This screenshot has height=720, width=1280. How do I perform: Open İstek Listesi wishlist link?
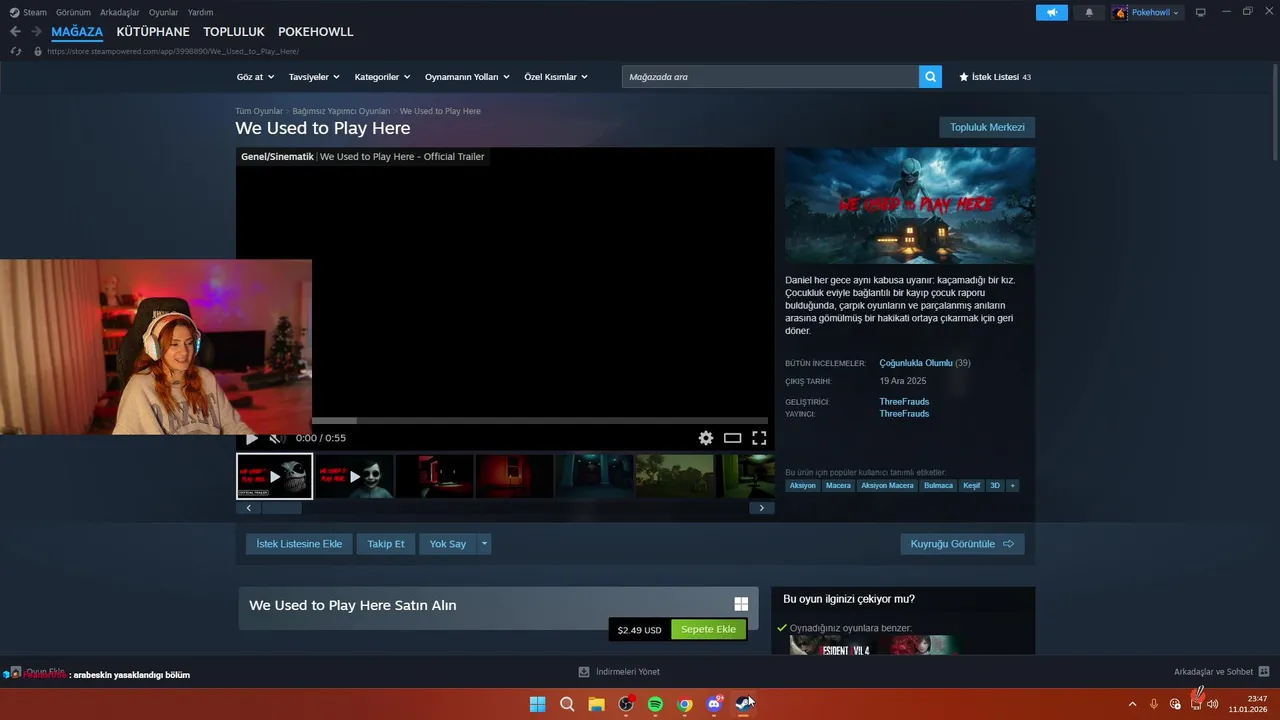click(x=995, y=77)
